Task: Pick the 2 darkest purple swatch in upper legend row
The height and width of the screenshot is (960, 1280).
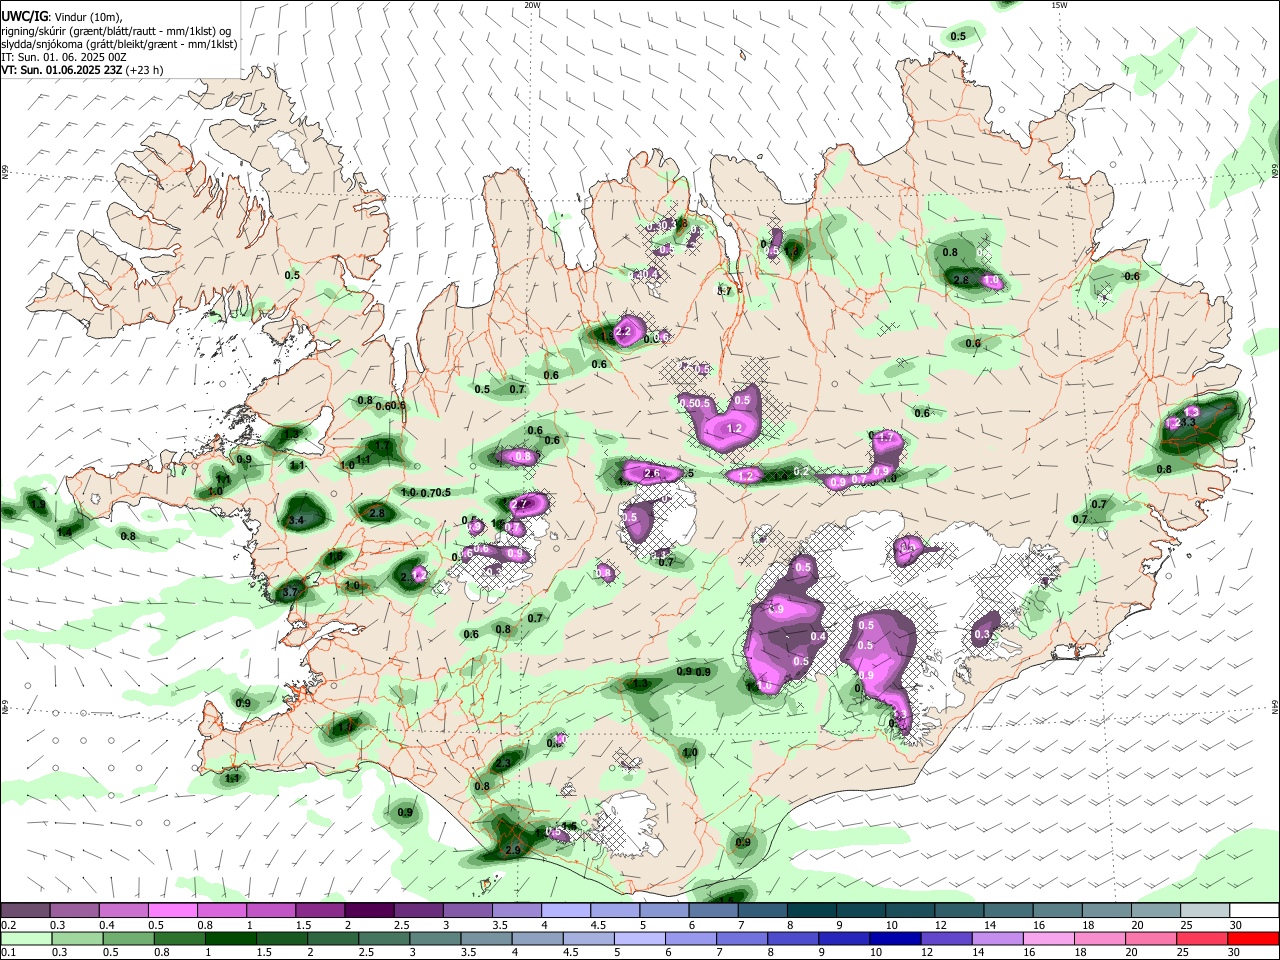Action: [x=369, y=911]
